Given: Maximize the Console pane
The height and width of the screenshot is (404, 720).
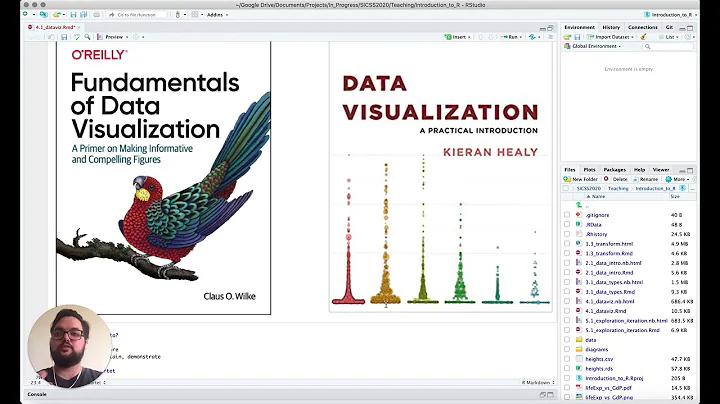Looking at the screenshot, I should point(550,394).
